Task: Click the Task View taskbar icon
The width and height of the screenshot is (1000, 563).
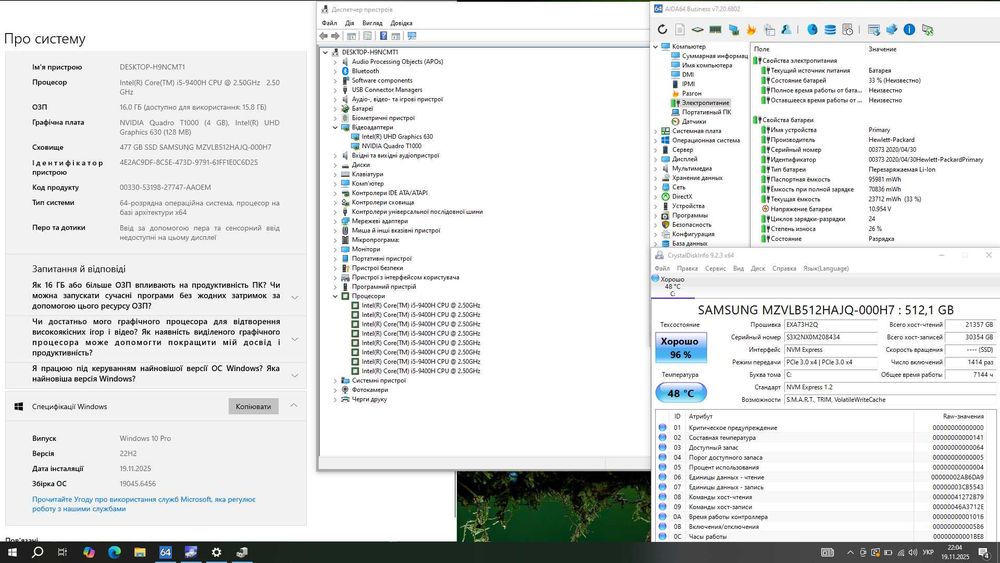Action: (x=62, y=552)
